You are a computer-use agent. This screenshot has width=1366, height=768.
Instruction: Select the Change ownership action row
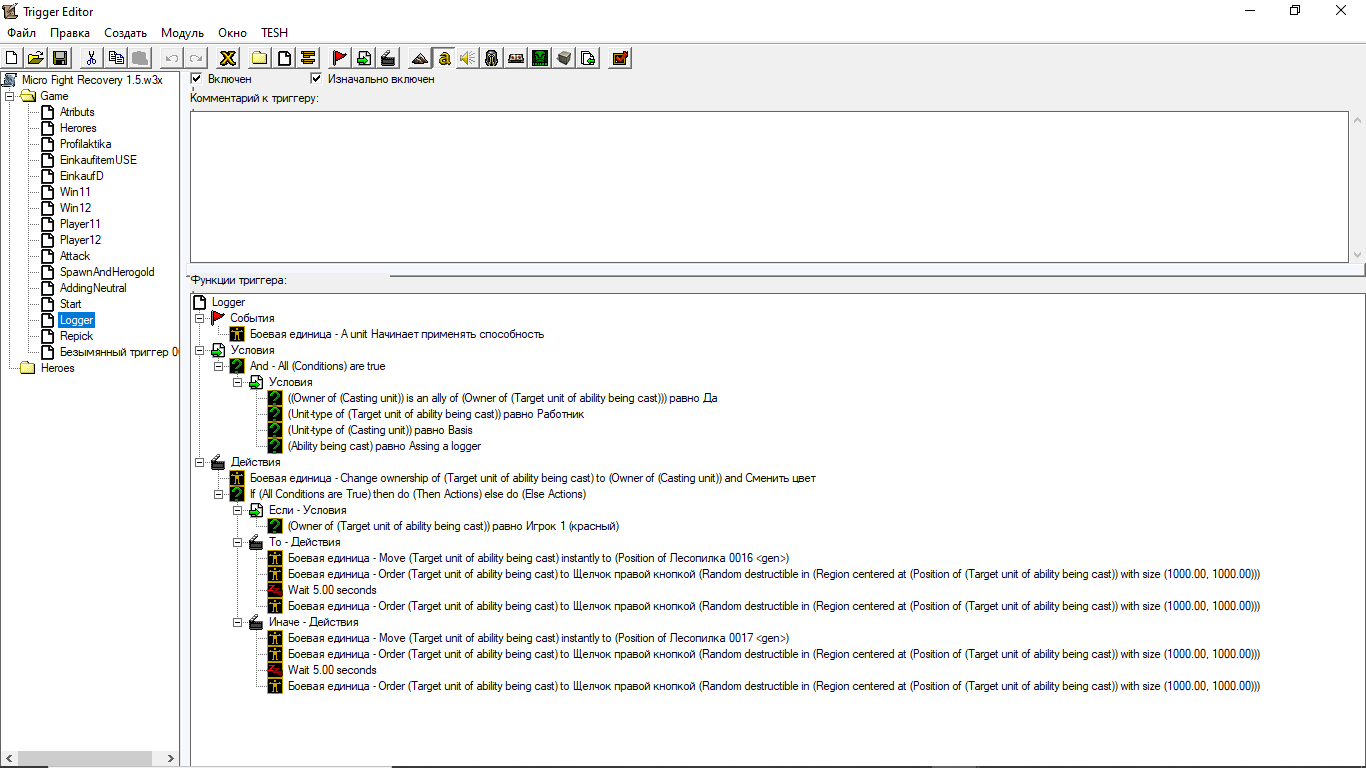point(532,478)
